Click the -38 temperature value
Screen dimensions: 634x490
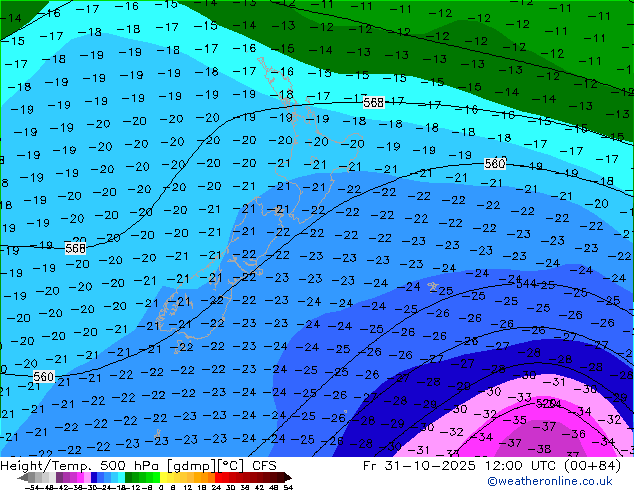click(539, 449)
